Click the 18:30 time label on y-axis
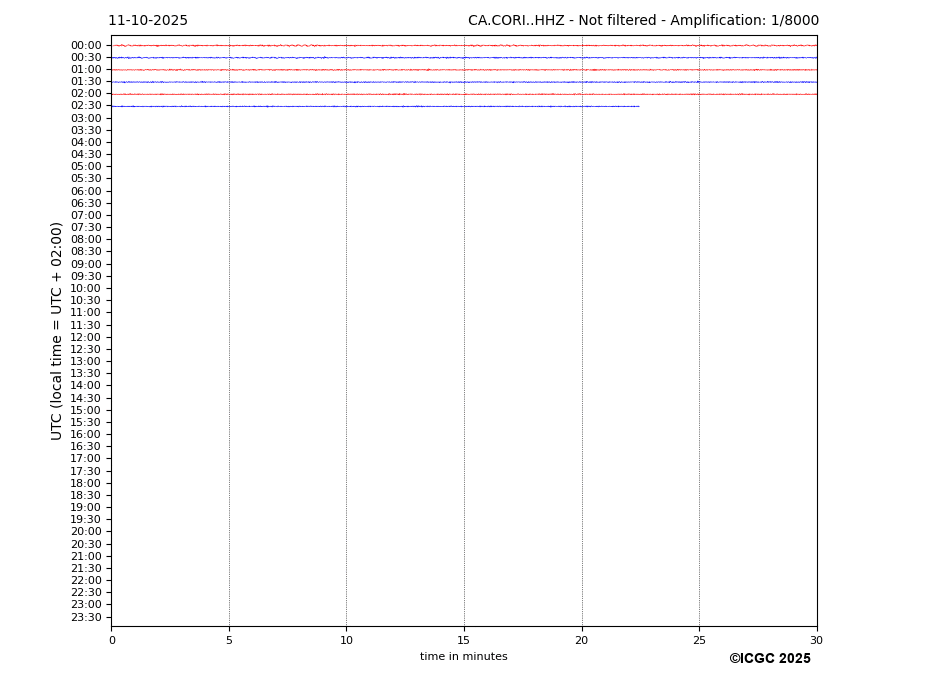The height and width of the screenshot is (696, 927). 85,495
